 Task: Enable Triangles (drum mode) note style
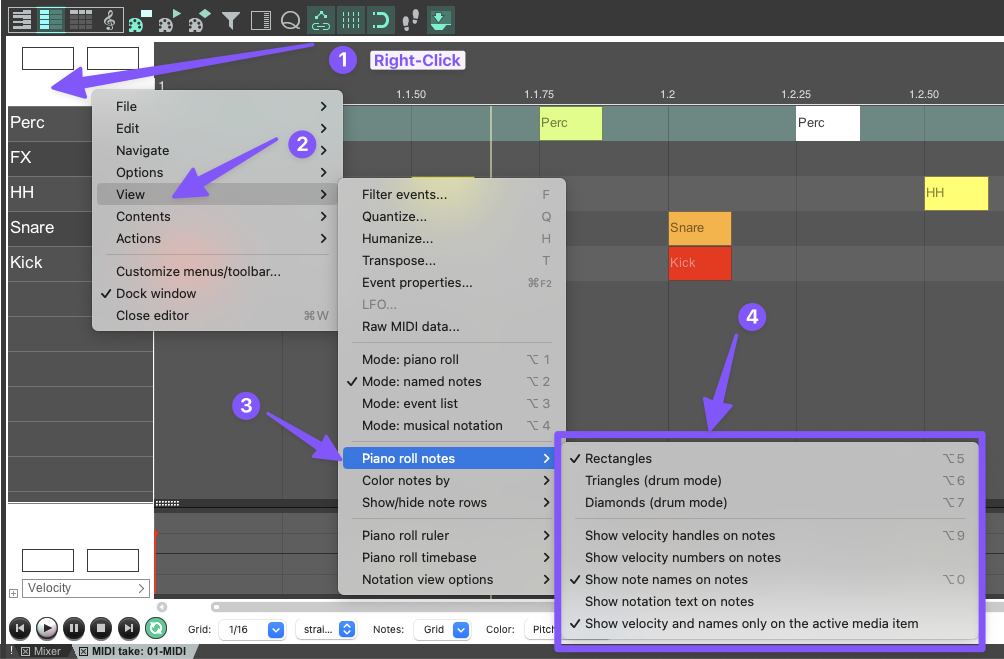(653, 481)
